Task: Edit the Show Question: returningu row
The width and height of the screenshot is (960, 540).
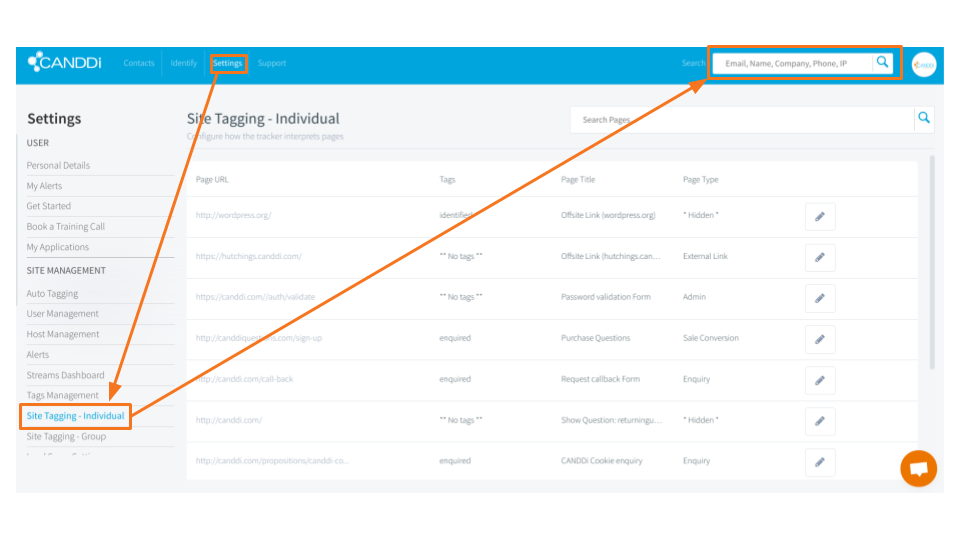Action: tap(820, 421)
